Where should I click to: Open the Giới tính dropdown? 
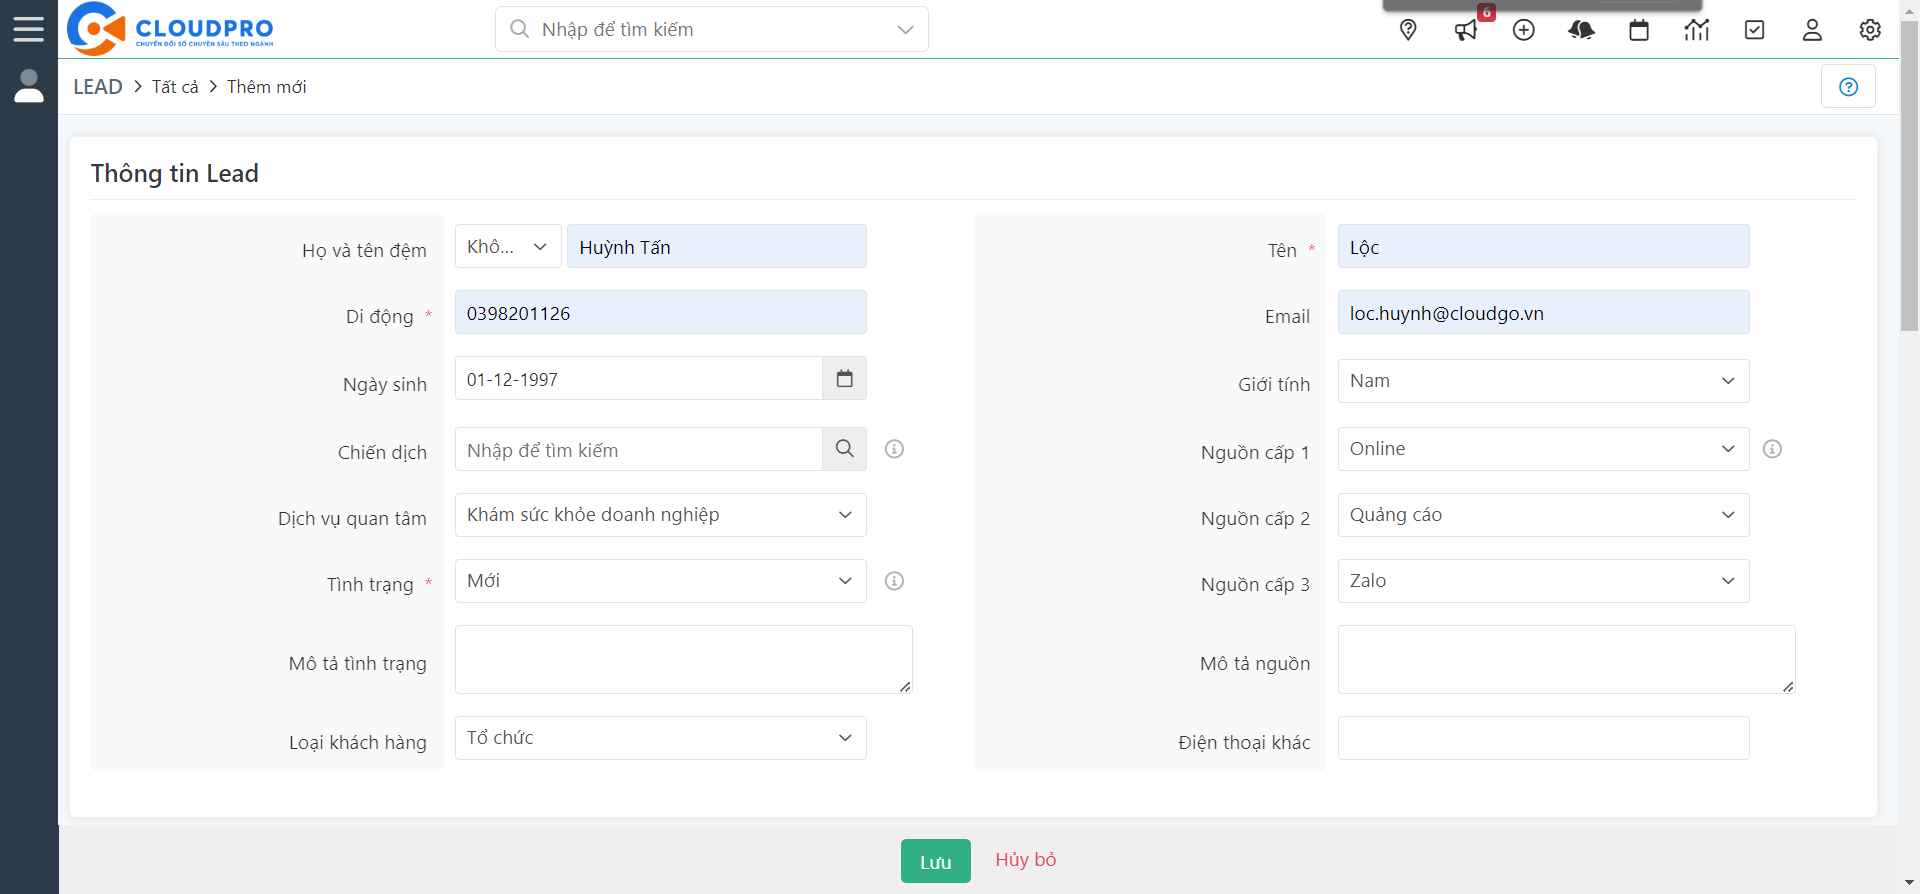pyautogui.click(x=1543, y=381)
